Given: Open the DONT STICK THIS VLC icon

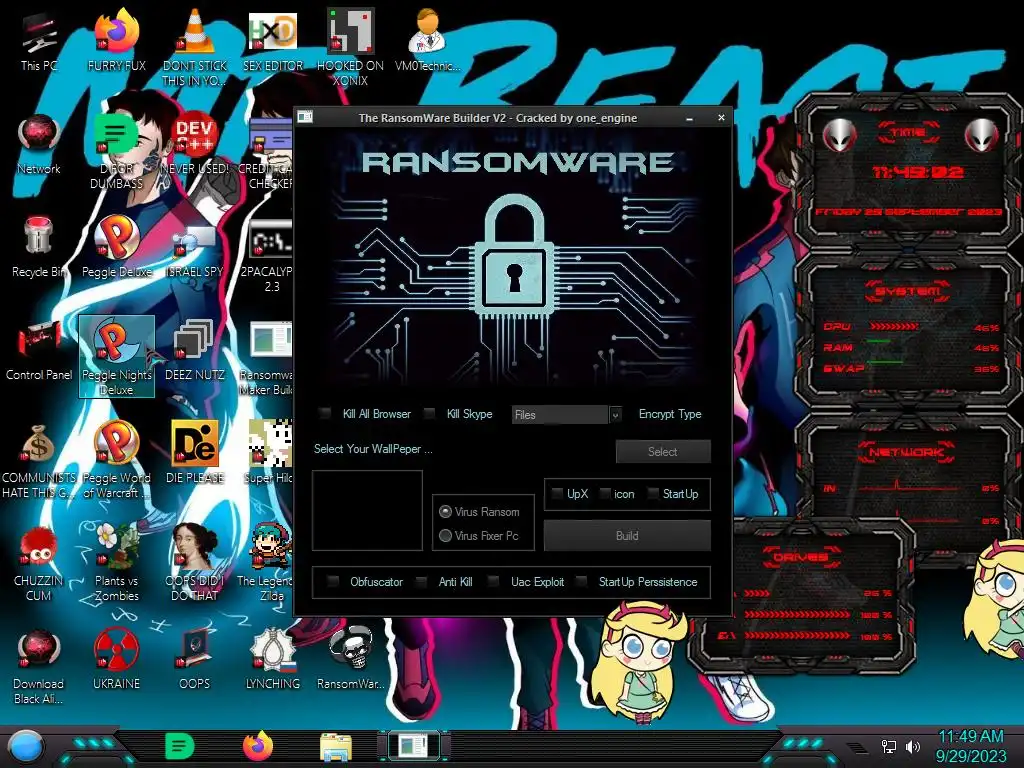Looking at the screenshot, I should (x=195, y=46).
